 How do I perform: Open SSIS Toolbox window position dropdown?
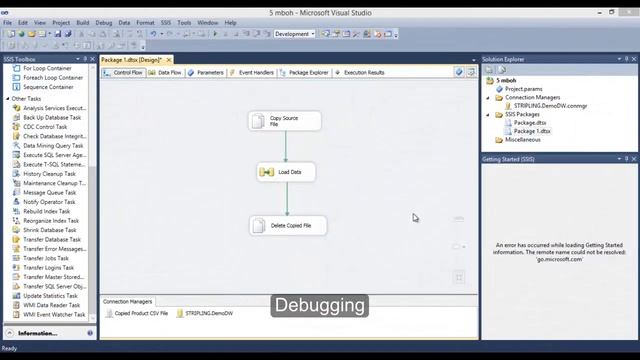[78, 59]
